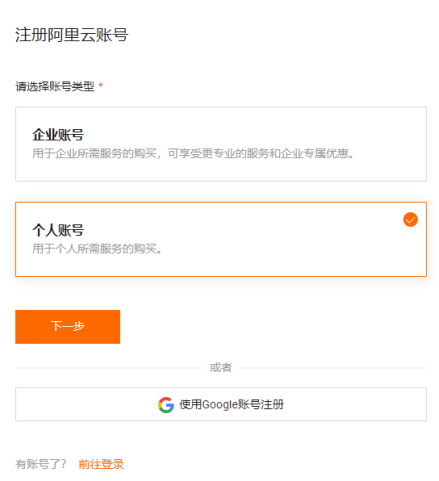Screen dimensions: 439x481
Task: Click empty space inside 个人账号 card below the description
Action: 221,266
